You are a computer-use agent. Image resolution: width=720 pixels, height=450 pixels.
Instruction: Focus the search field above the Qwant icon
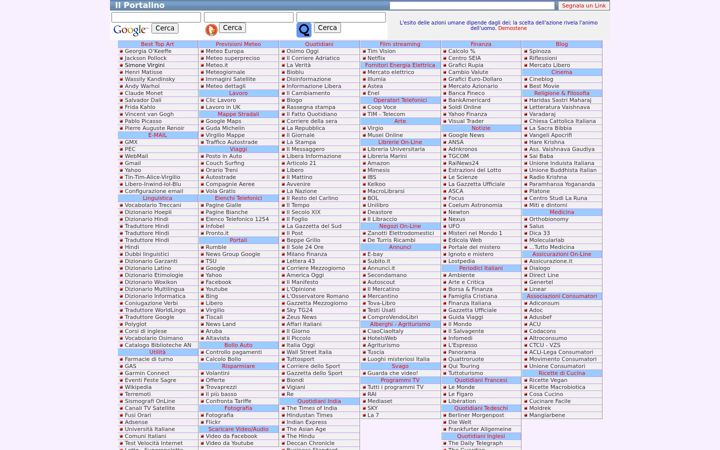[341, 17]
